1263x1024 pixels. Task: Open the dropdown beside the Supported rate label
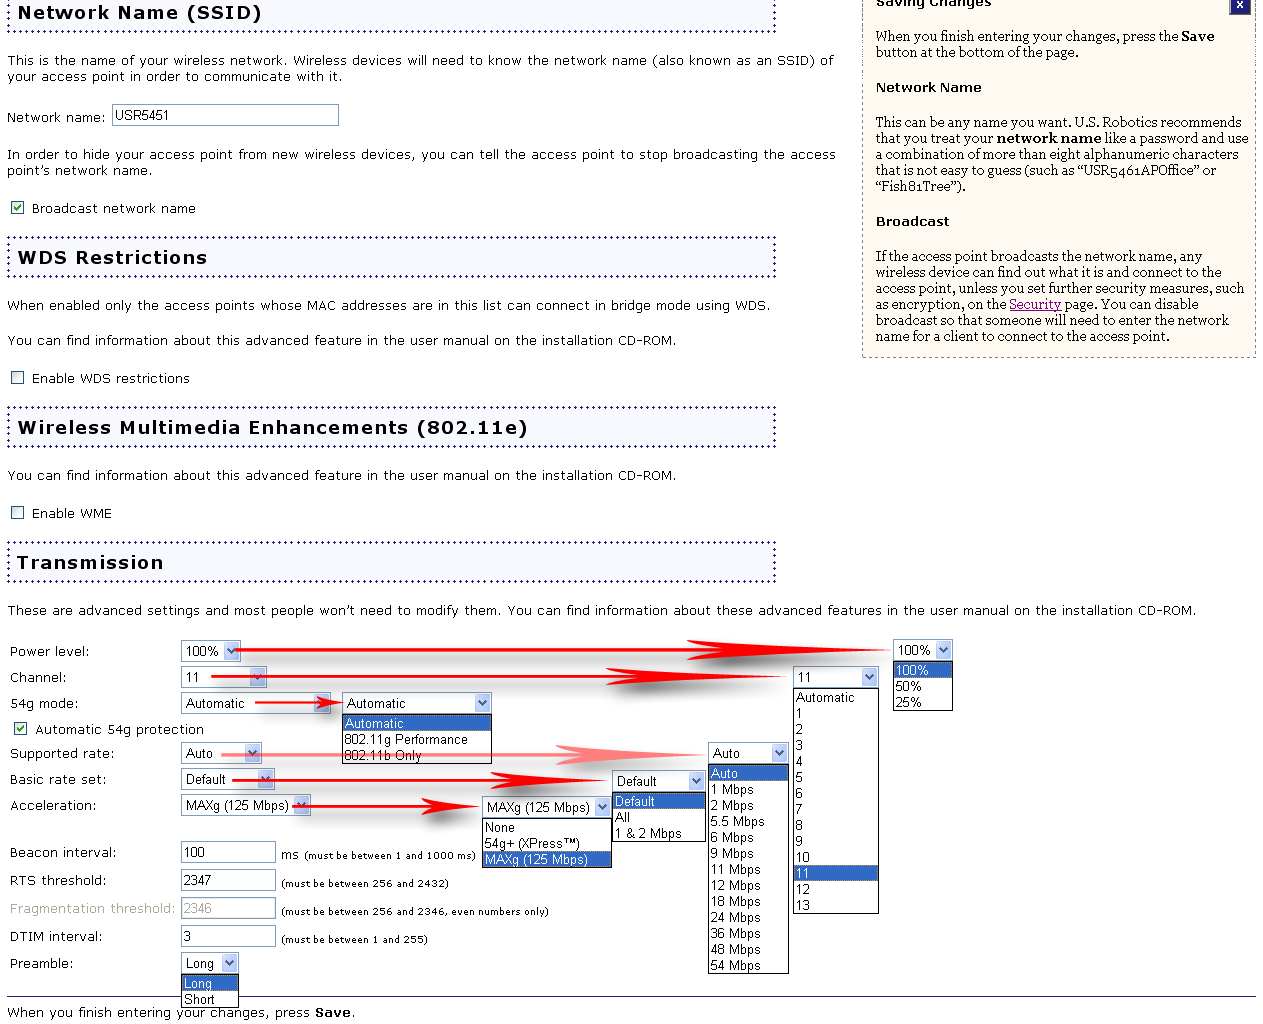point(221,753)
